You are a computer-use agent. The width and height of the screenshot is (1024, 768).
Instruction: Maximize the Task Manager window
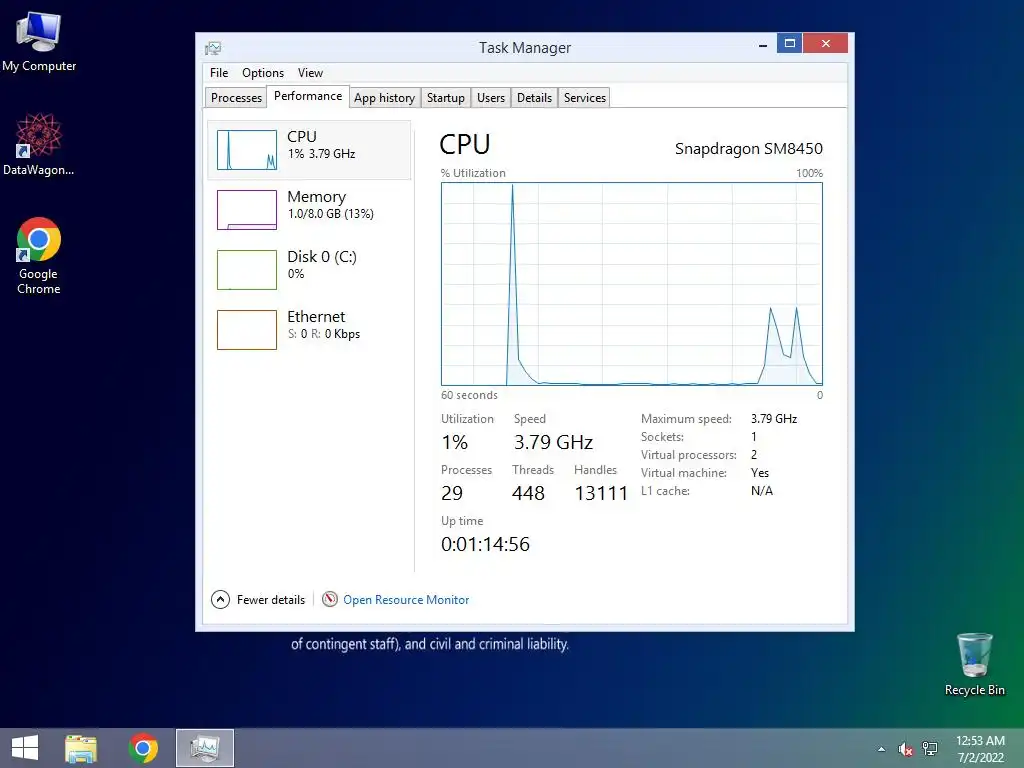coord(789,44)
